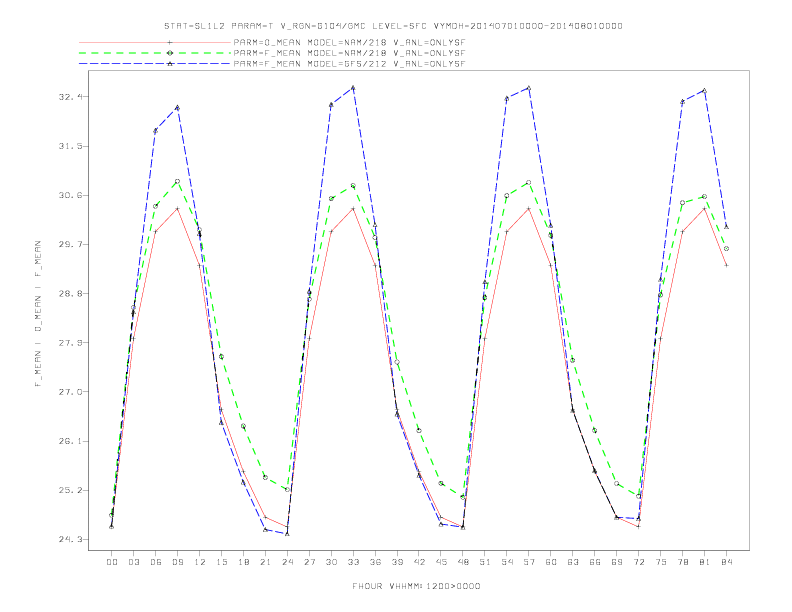Screen dimensions: 792x612
Task: Select the blue F_MEAN GFS/212 legend label
Action: (349, 64)
